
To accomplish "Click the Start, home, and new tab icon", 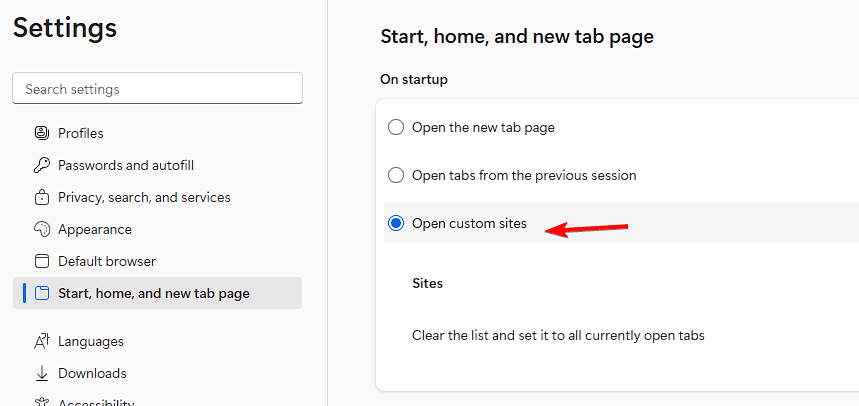I will click(x=41, y=293).
